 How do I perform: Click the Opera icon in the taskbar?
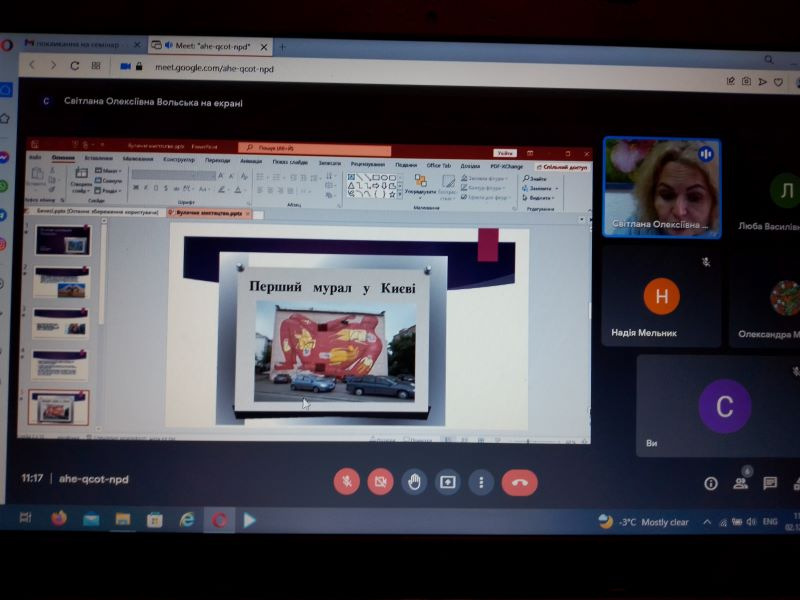[x=219, y=520]
